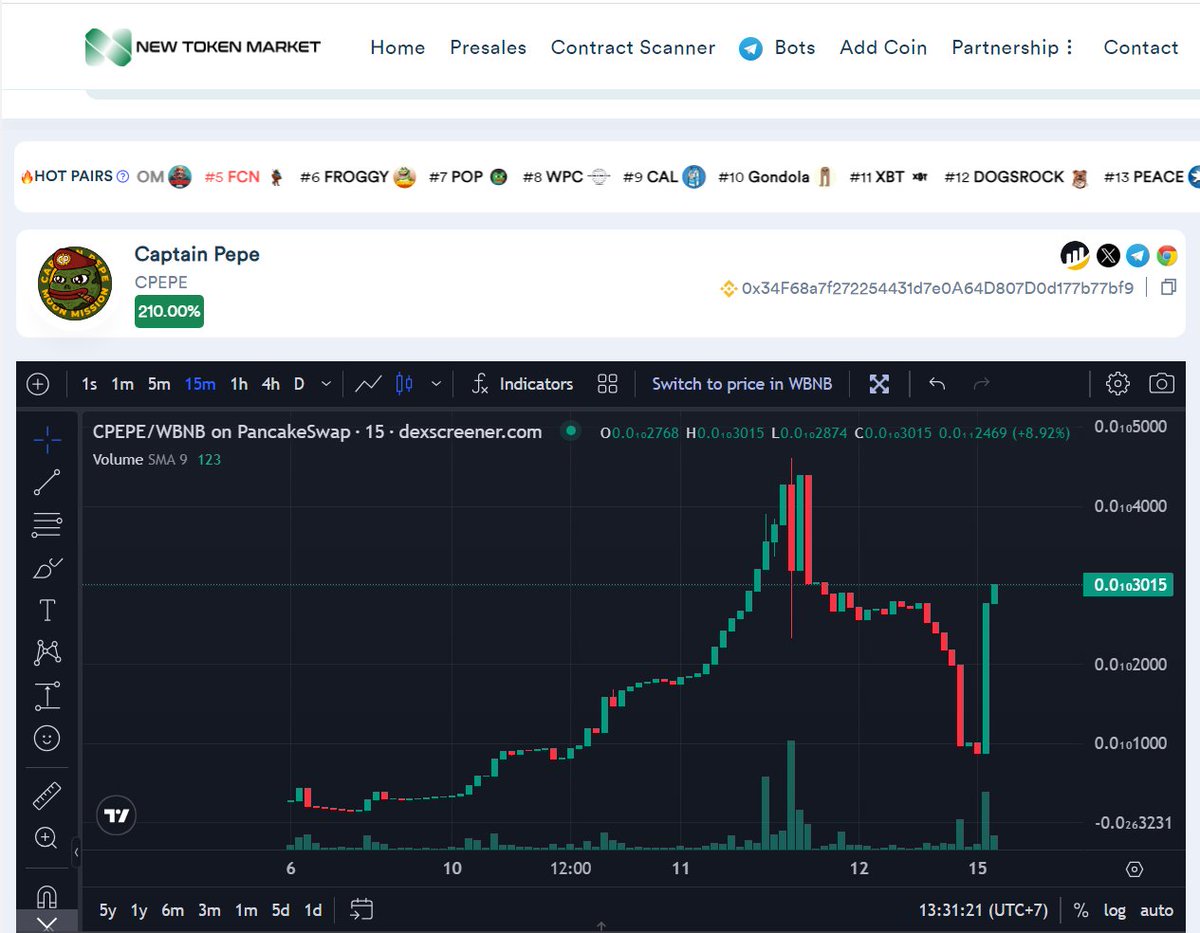Viewport: 1200px width, 933px height.
Task: Open the Indicators panel
Action: [523, 384]
